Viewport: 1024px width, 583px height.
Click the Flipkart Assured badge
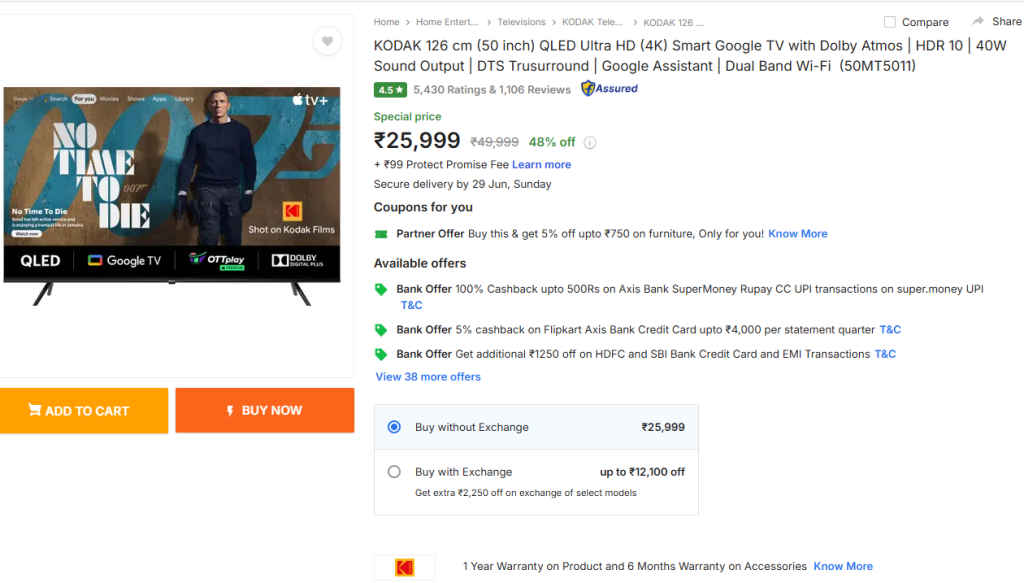[608, 89]
